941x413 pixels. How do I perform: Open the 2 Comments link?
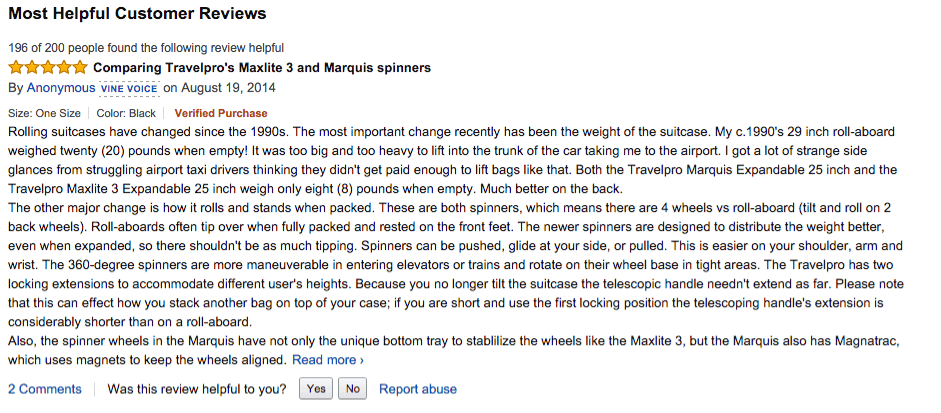44,389
